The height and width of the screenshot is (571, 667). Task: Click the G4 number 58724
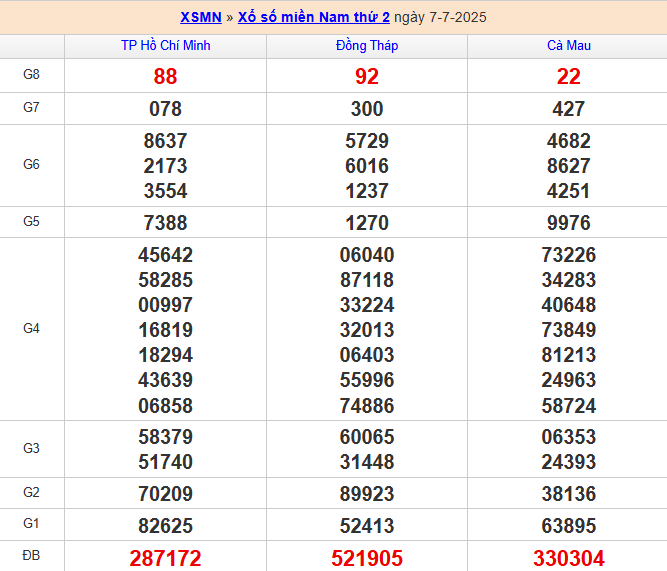tap(569, 406)
